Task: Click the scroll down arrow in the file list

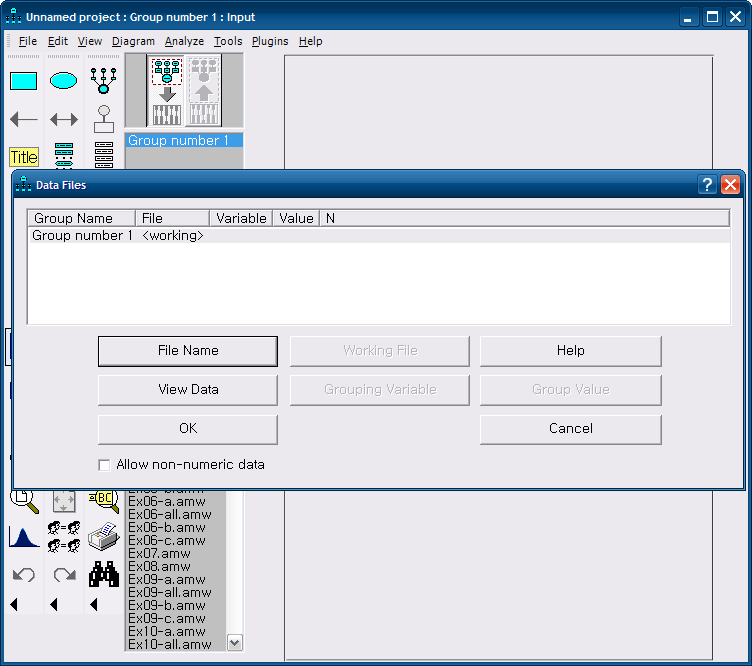Action: point(235,643)
